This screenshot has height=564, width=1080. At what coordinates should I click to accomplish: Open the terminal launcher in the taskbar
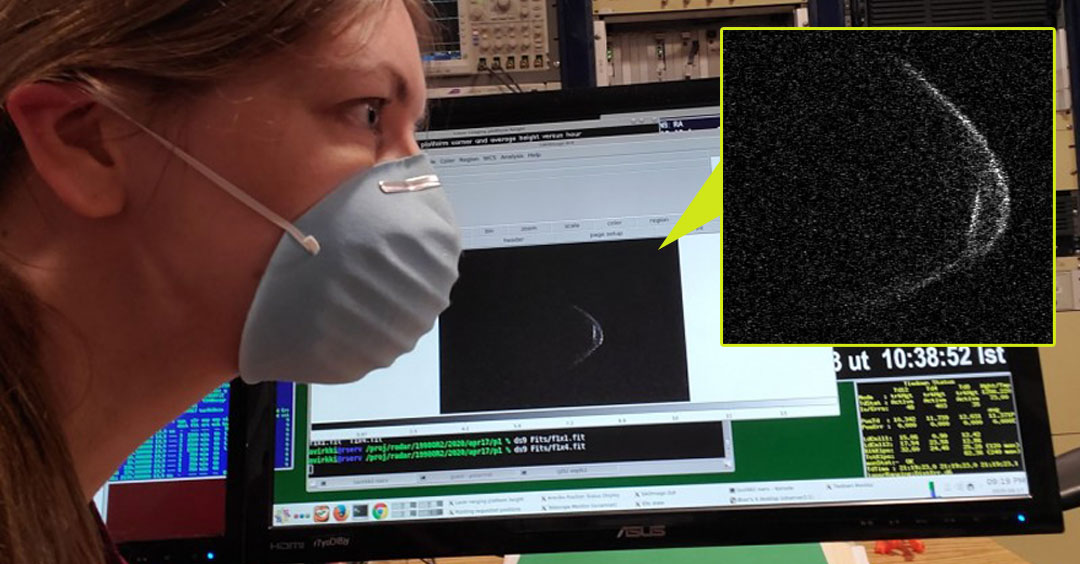pyautogui.click(x=360, y=512)
